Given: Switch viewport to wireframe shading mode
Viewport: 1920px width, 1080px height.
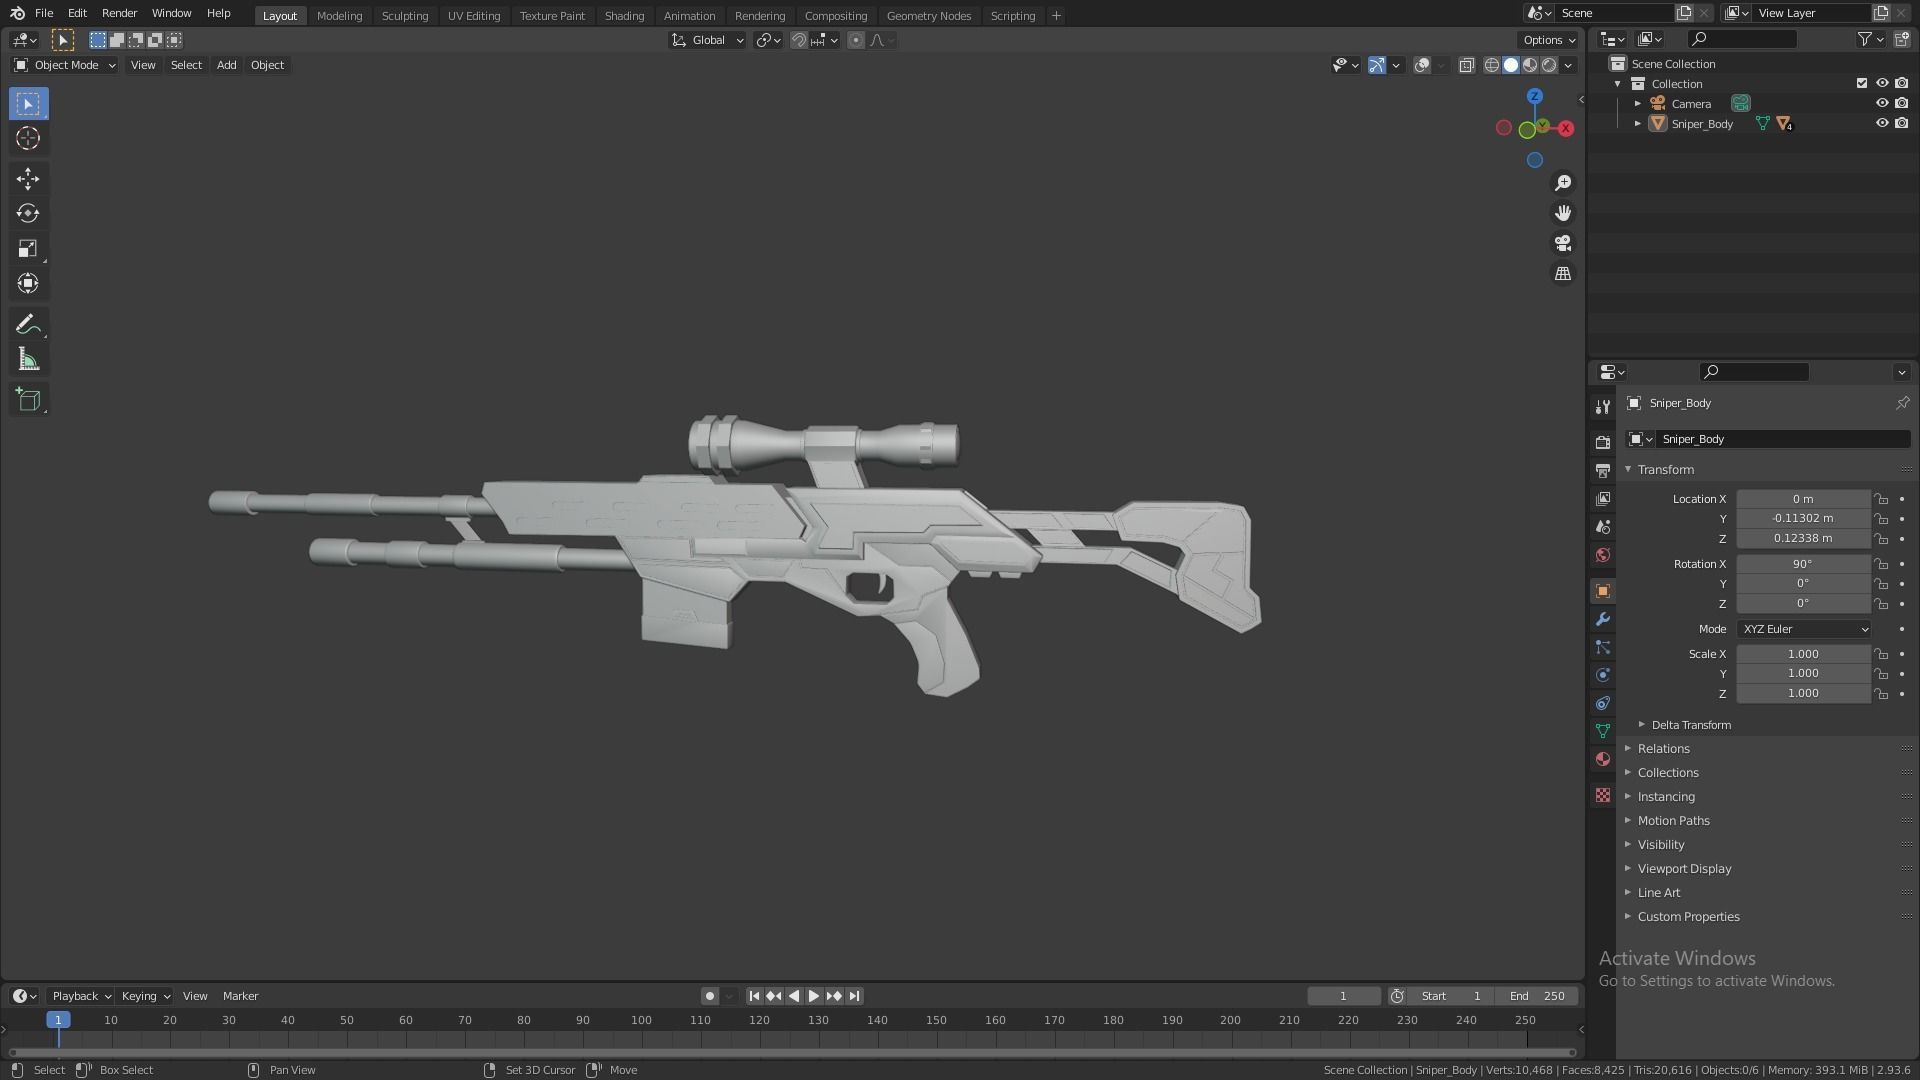Looking at the screenshot, I should coord(1491,65).
